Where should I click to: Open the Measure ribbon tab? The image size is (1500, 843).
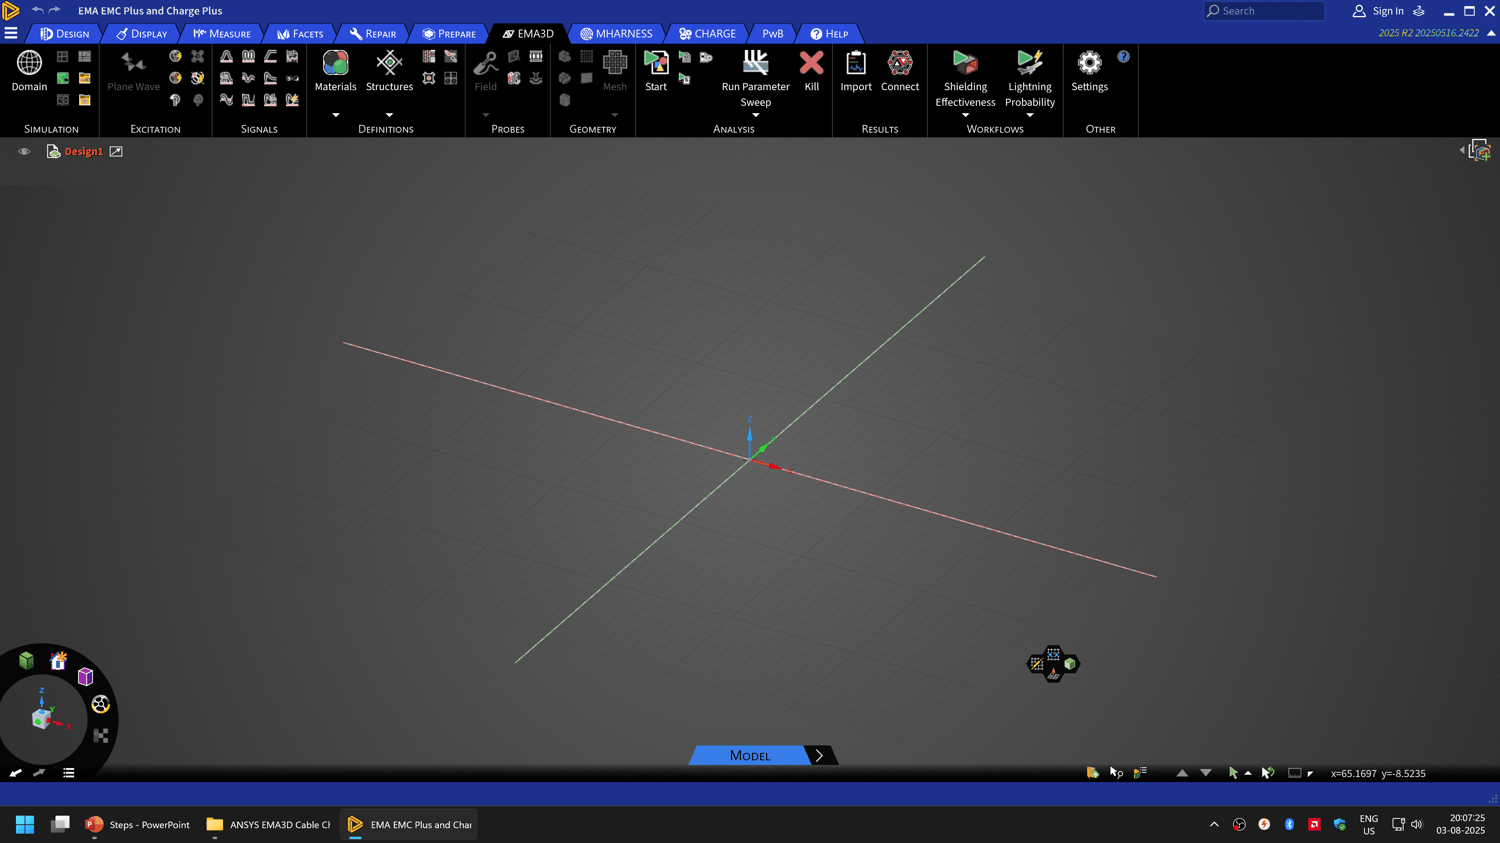pos(222,34)
